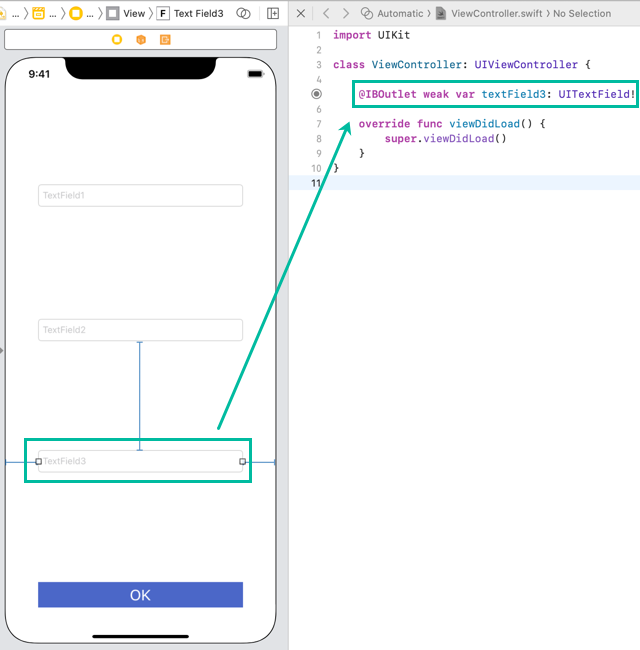Click the 9:41 status bar time

[39, 74]
